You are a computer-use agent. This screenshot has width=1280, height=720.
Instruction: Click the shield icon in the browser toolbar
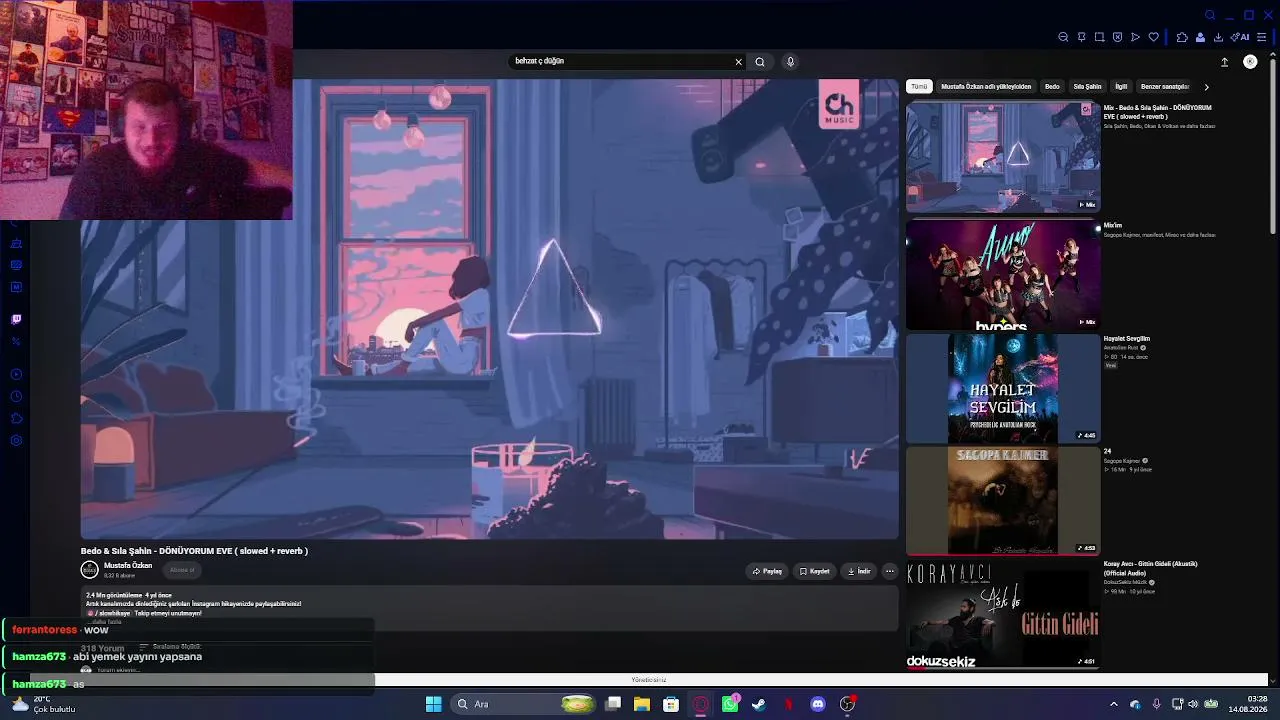1117,37
